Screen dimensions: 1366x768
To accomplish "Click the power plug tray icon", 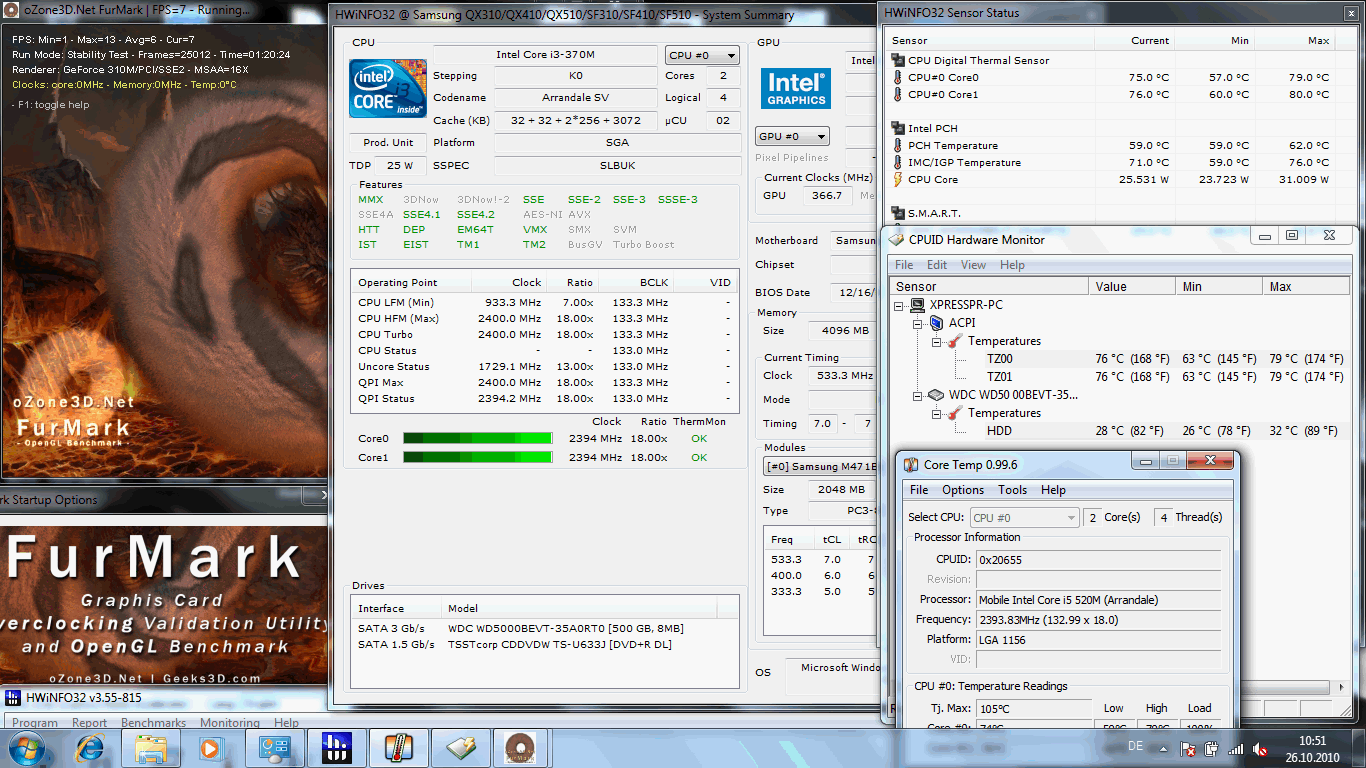I will (x=1212, y=748).
